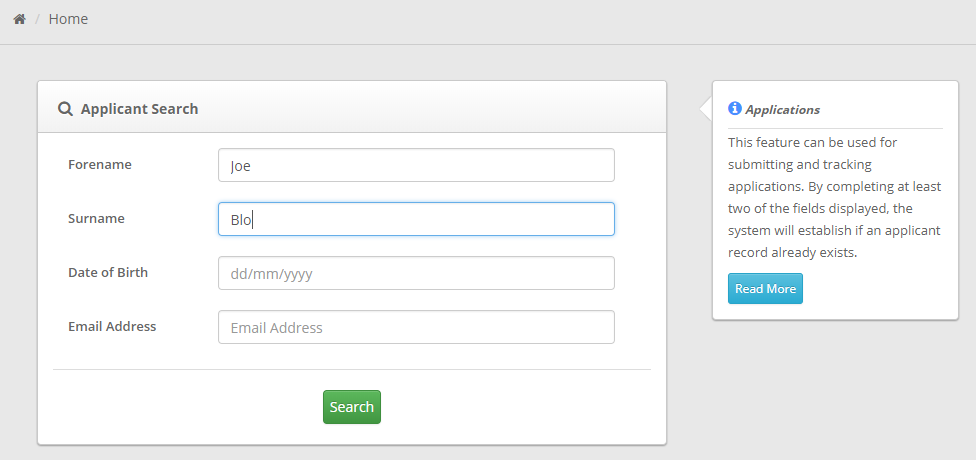Click into the Email Address input
Image resolution: width=976 pixels, height=460 pixels.
point(416,327)
